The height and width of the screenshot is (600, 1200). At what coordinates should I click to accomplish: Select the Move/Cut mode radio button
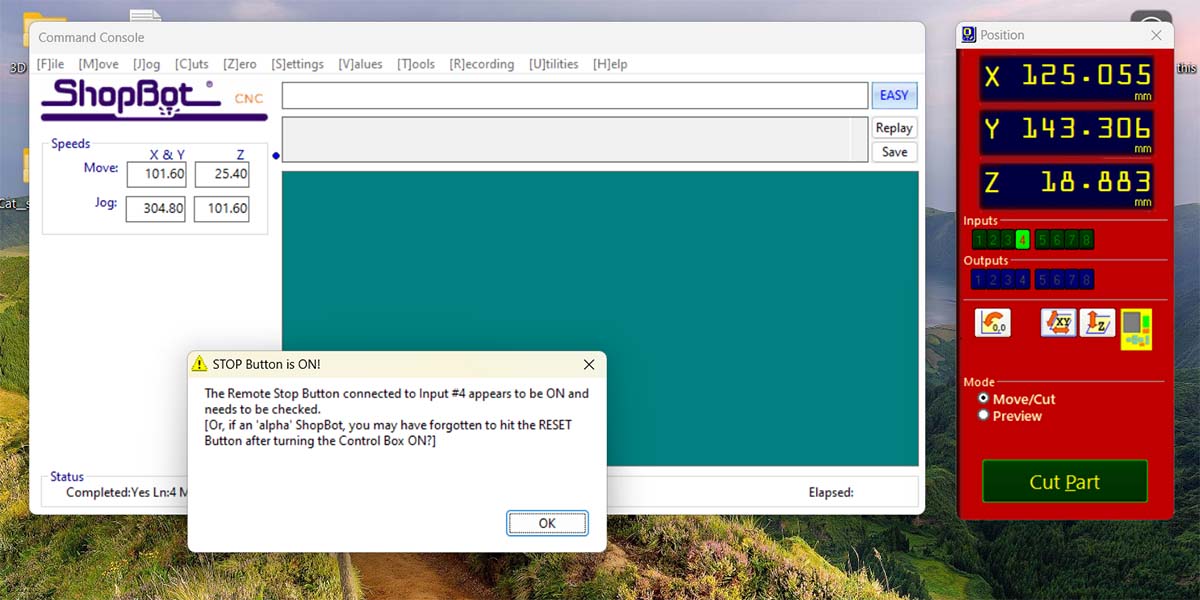pyautogui.click(x=984, y=398)
